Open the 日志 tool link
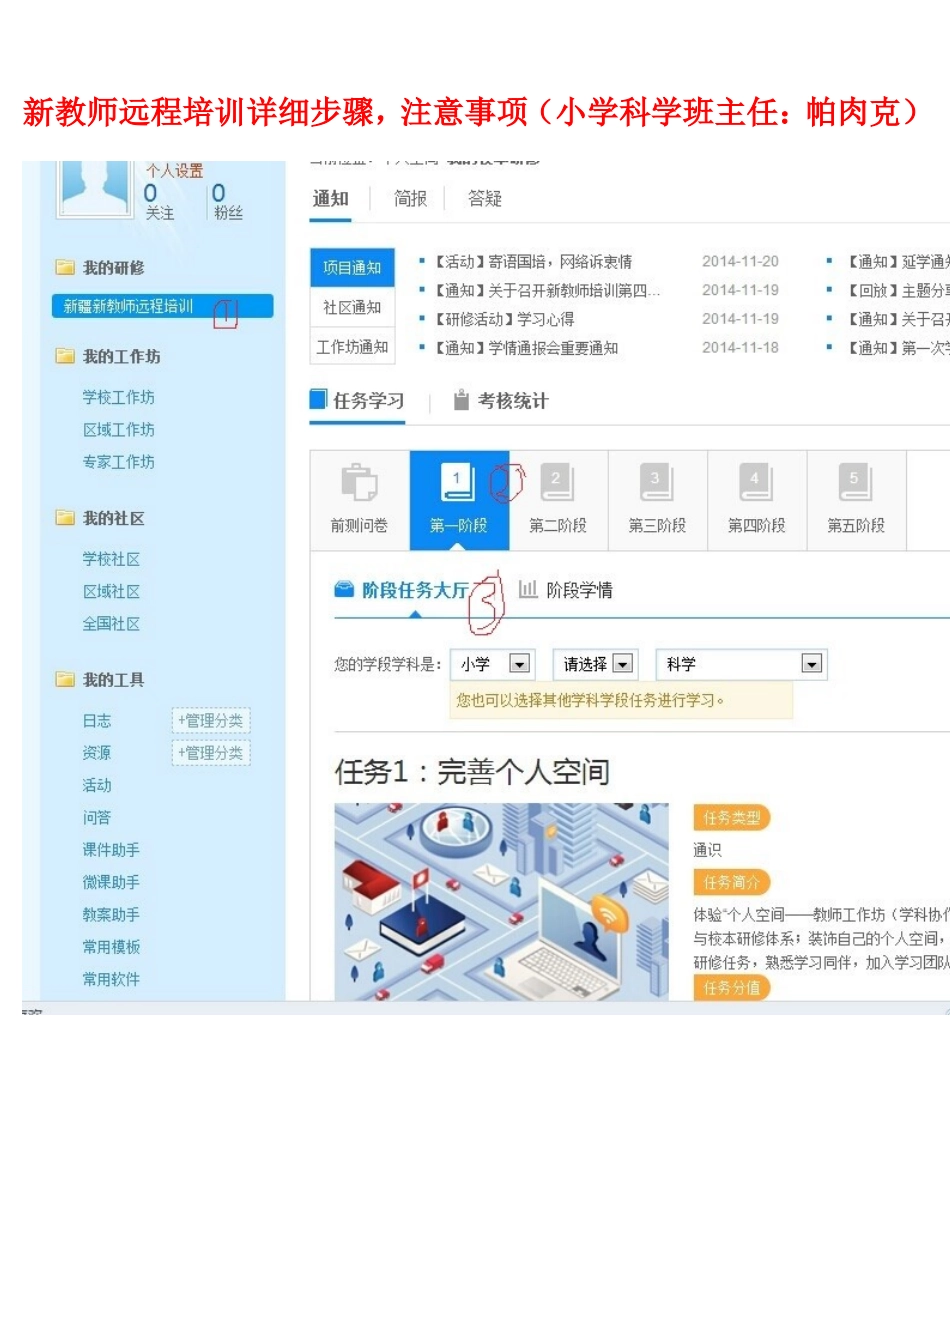Viewport: 950px width, 1344px height. 97,720
